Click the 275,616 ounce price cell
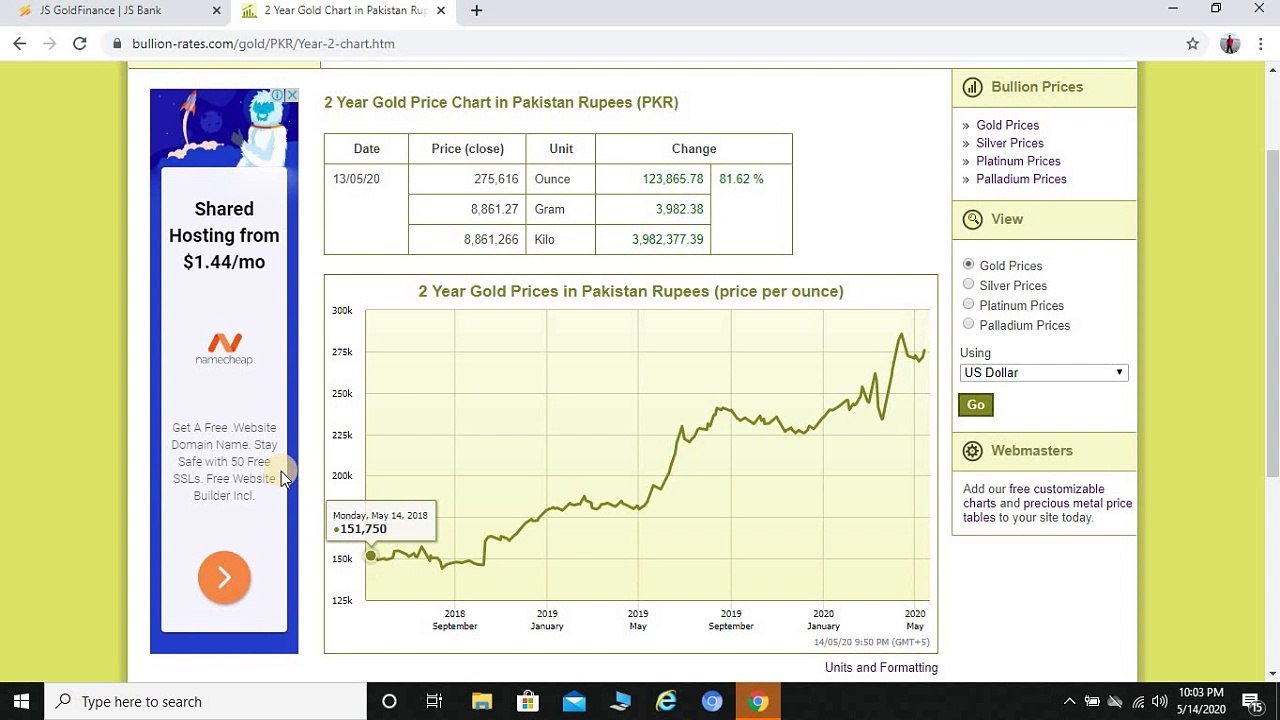 pyautogui.click(x=467, y=179)
